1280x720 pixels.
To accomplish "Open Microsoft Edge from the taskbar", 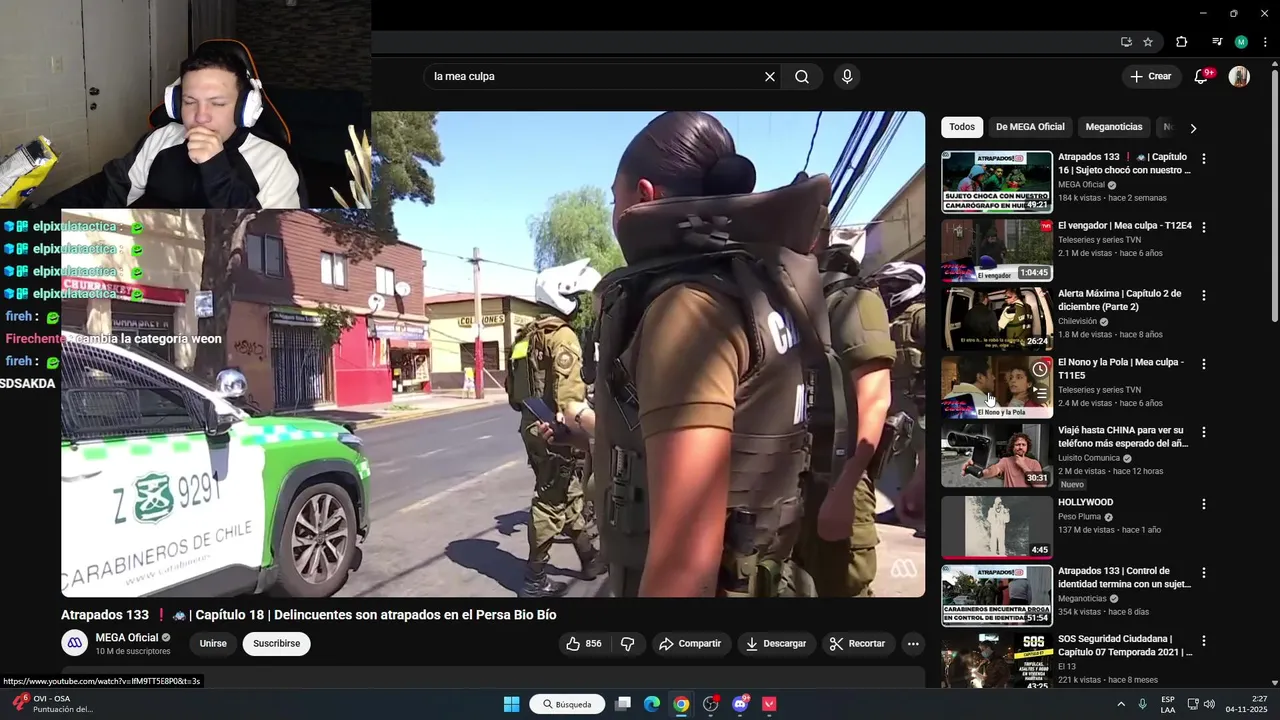I will point(652,704).
